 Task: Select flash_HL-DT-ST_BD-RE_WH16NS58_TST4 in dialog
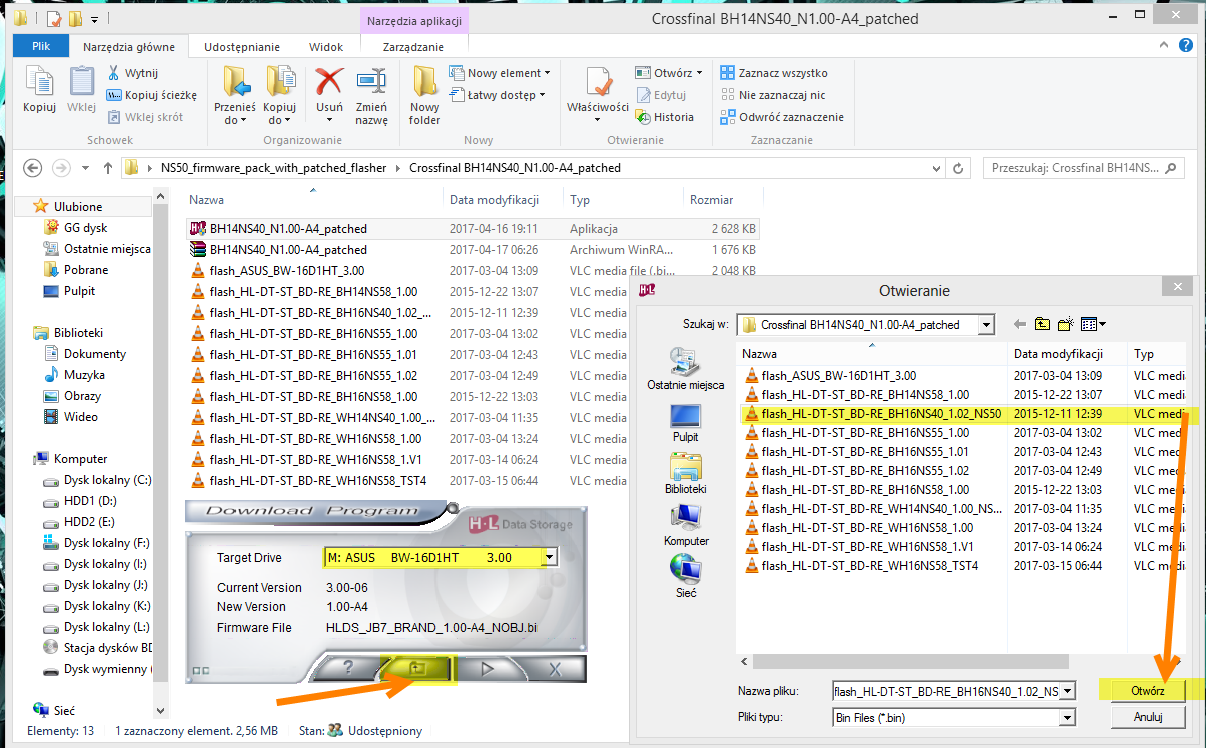[x=861, y=566]
